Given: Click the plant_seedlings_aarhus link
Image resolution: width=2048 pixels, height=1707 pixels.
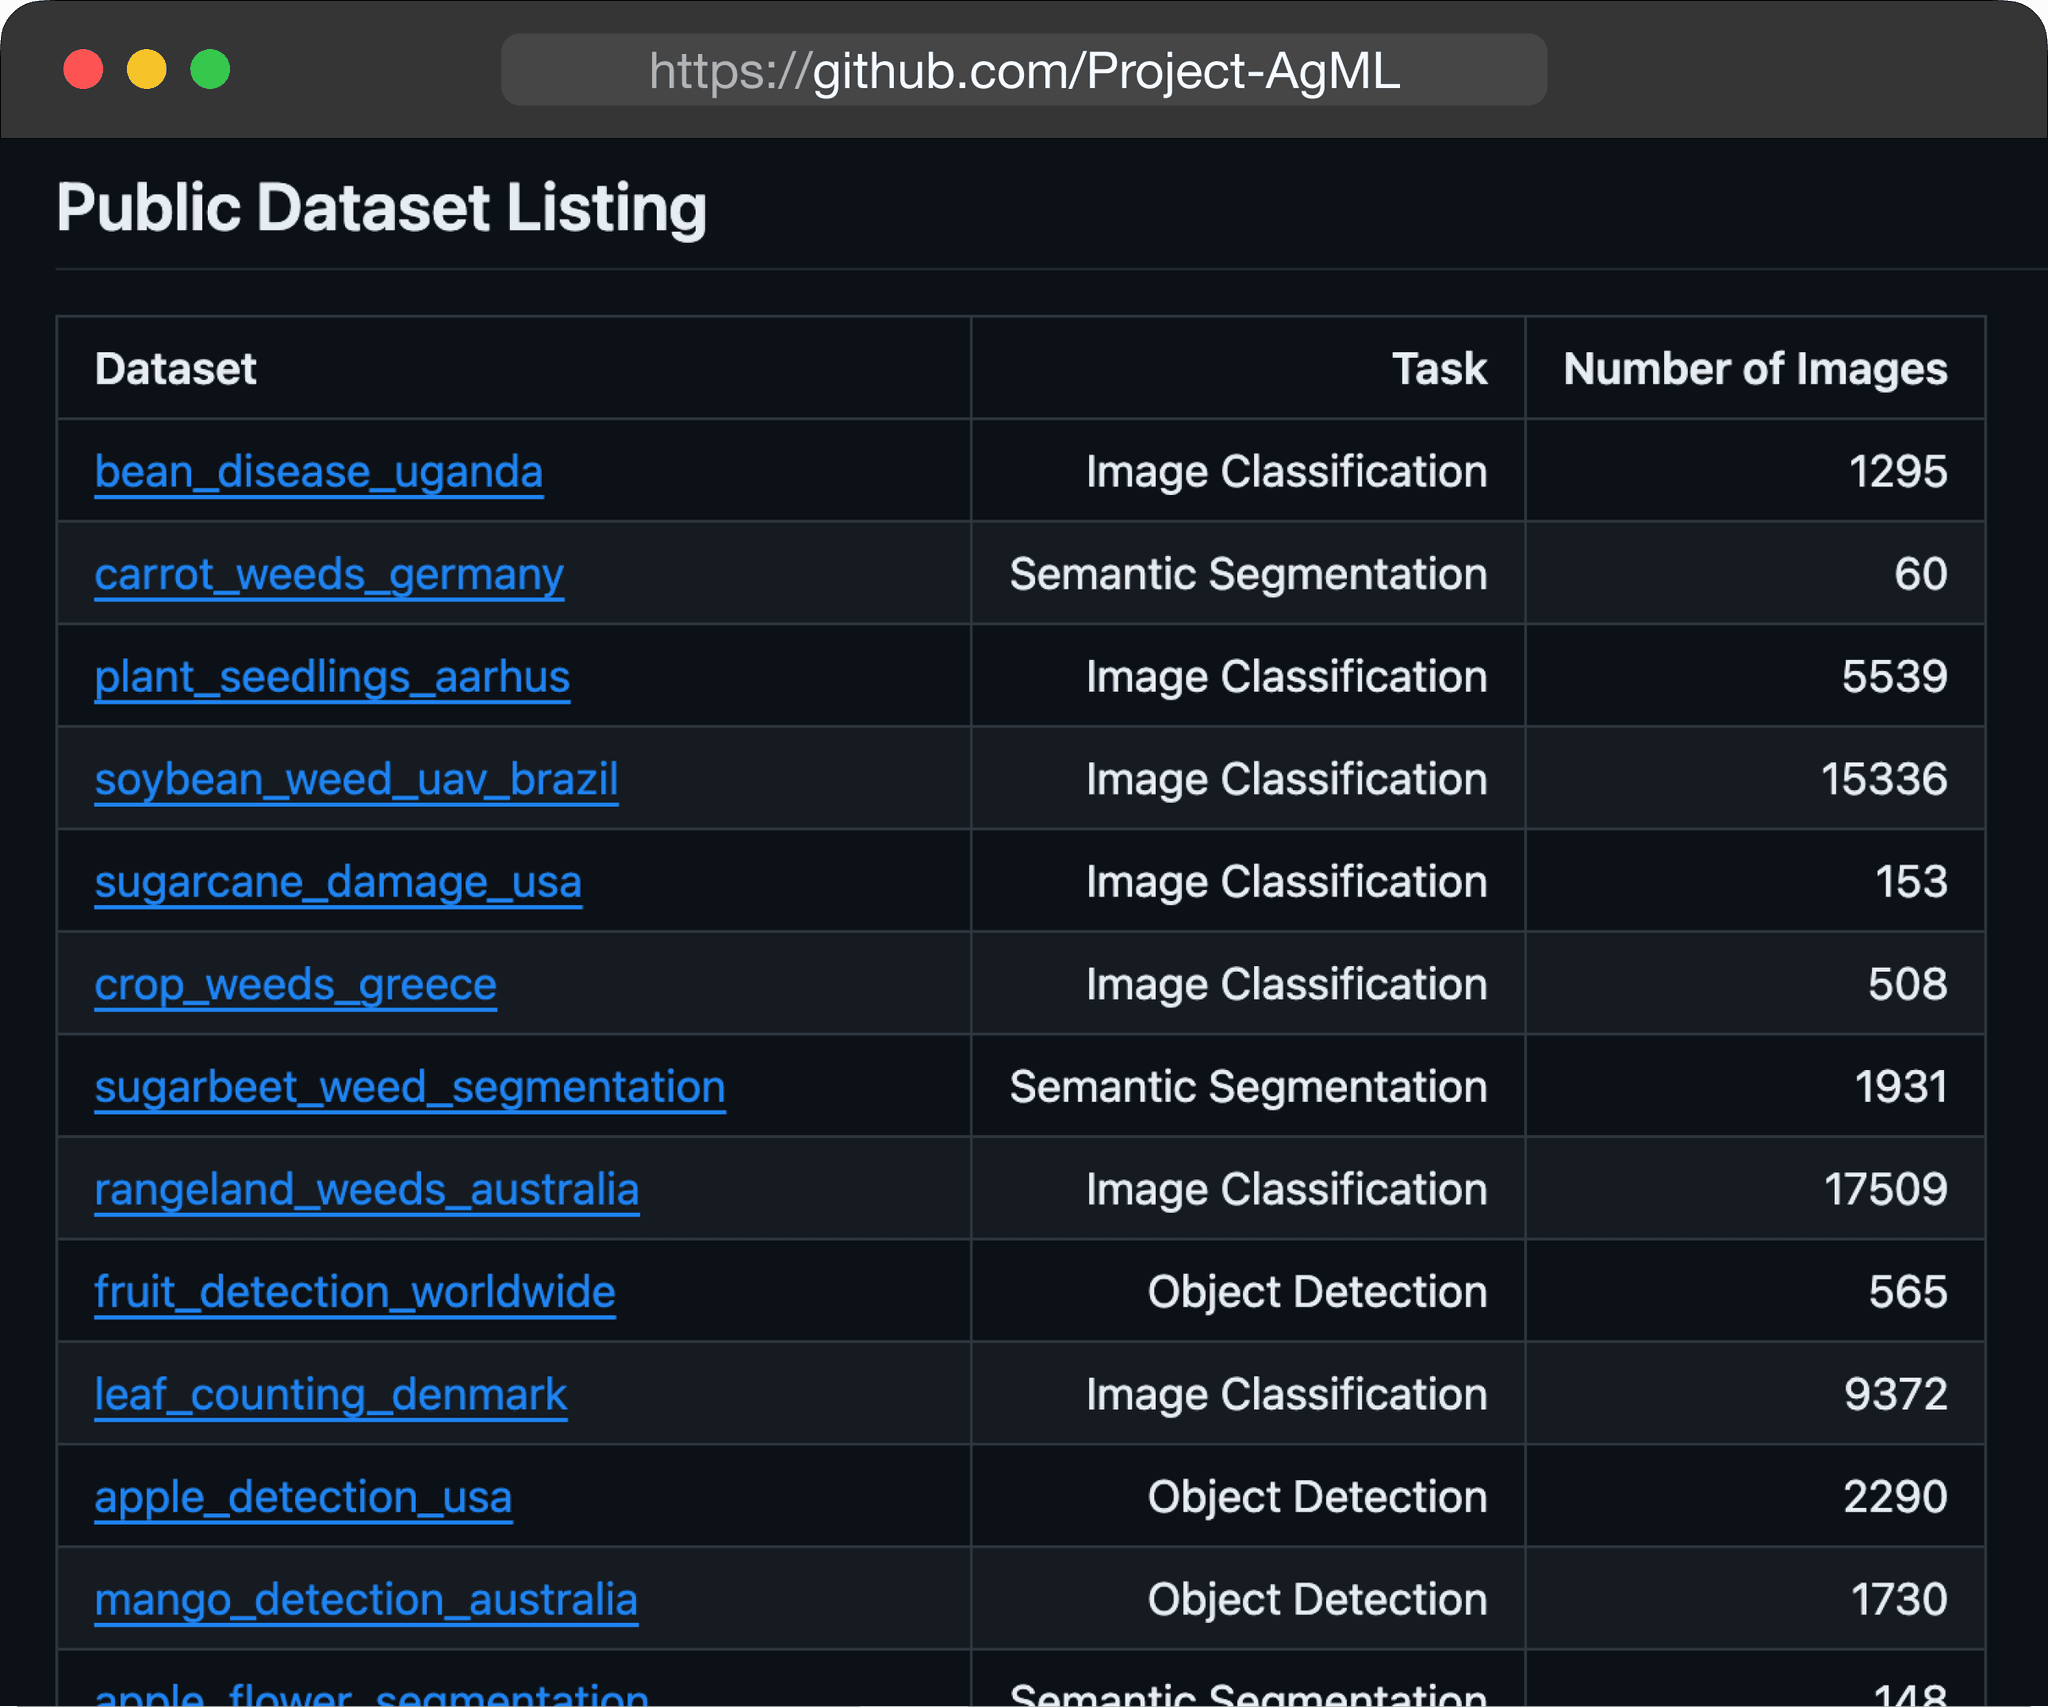Looking at the screenshot, I should (332, 677).
